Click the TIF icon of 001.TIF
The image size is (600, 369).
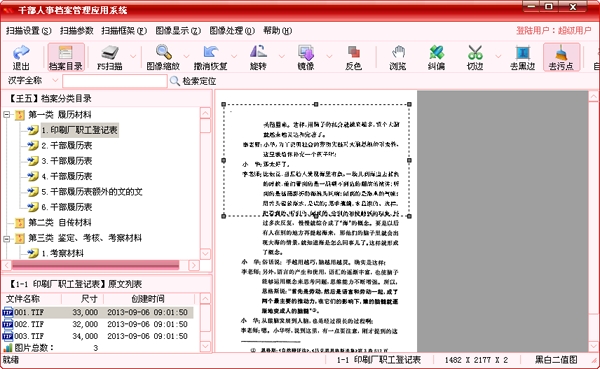[8, 312]
